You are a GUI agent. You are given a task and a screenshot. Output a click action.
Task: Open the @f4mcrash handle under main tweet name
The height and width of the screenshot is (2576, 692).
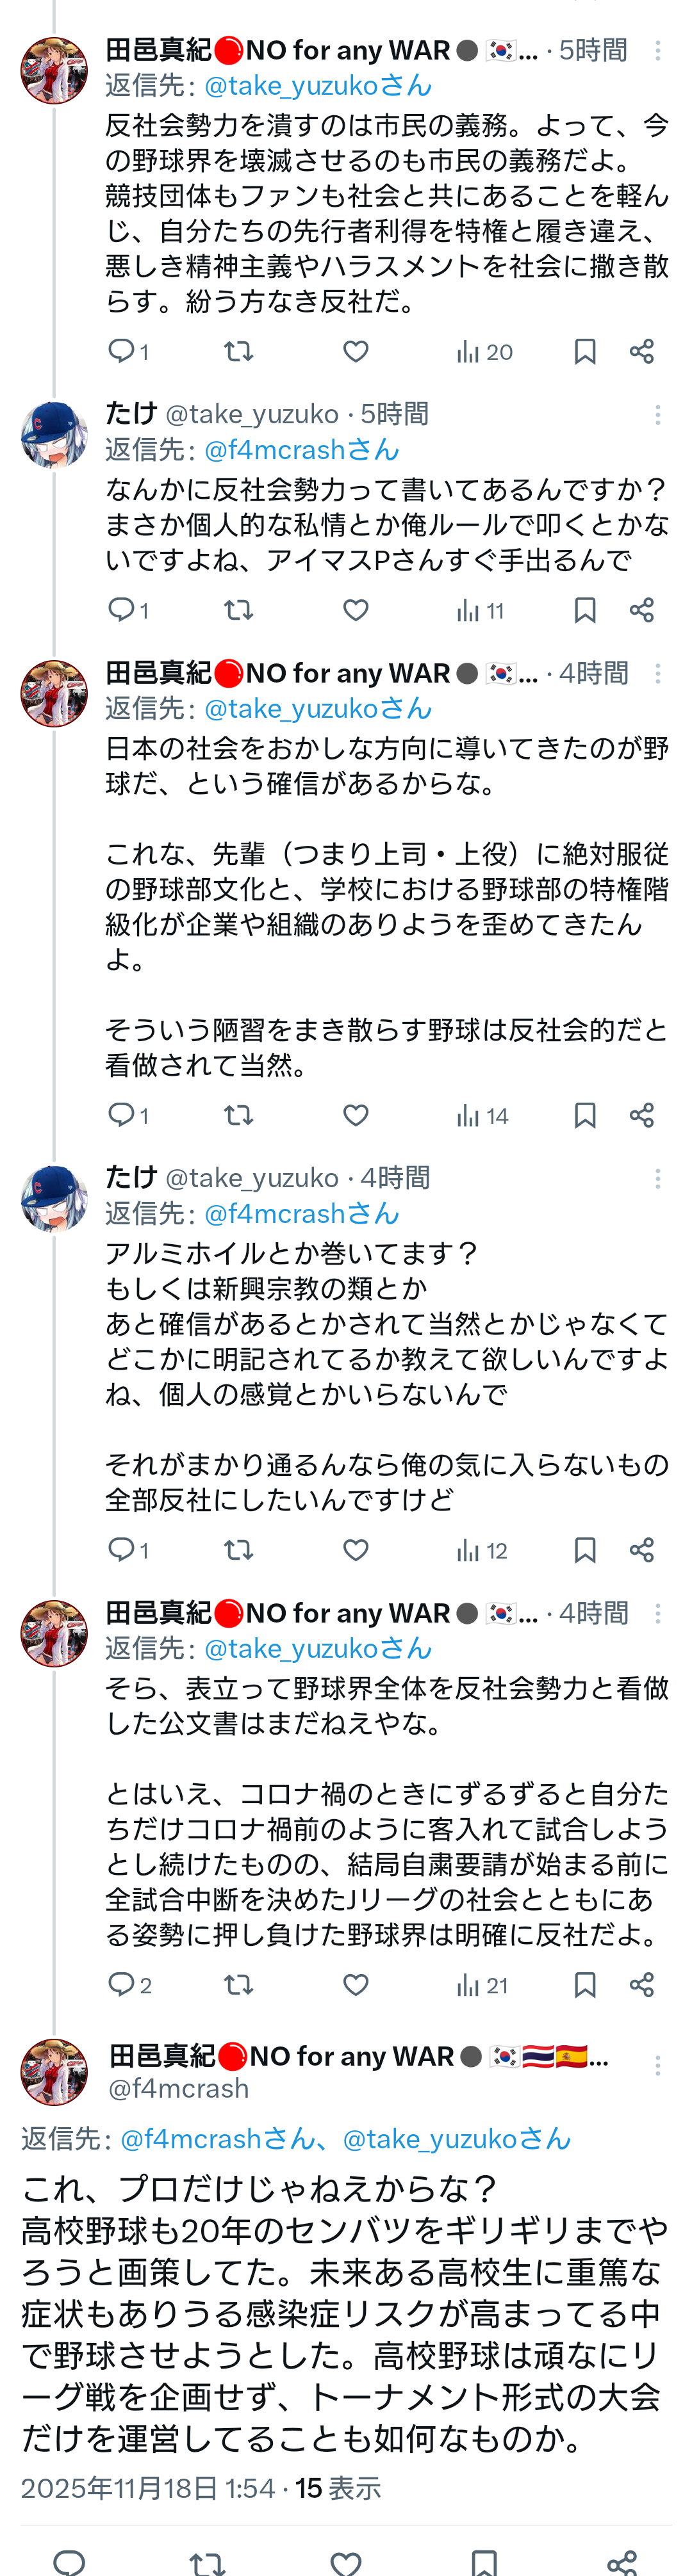pyautogui.click(x=179, y=2088)
